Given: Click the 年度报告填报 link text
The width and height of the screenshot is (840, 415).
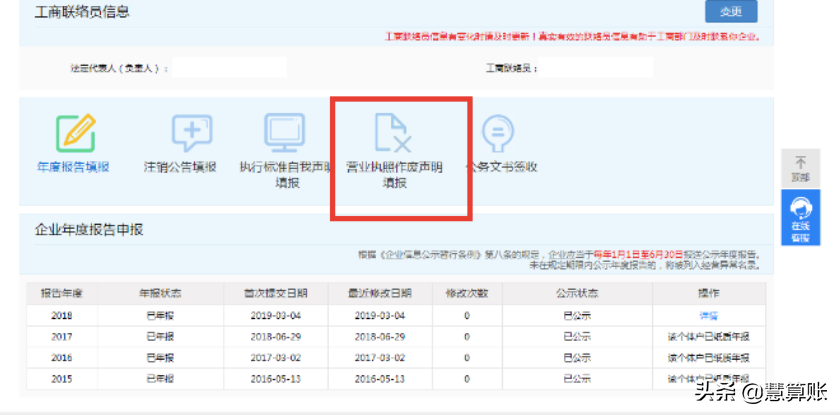Looking at the screenshot, I should pyautogui.click(x=73, y=167).
